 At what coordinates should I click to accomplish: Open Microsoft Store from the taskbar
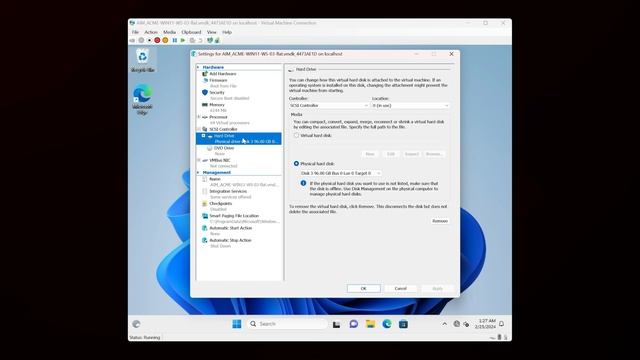click(x=403, y=324)
